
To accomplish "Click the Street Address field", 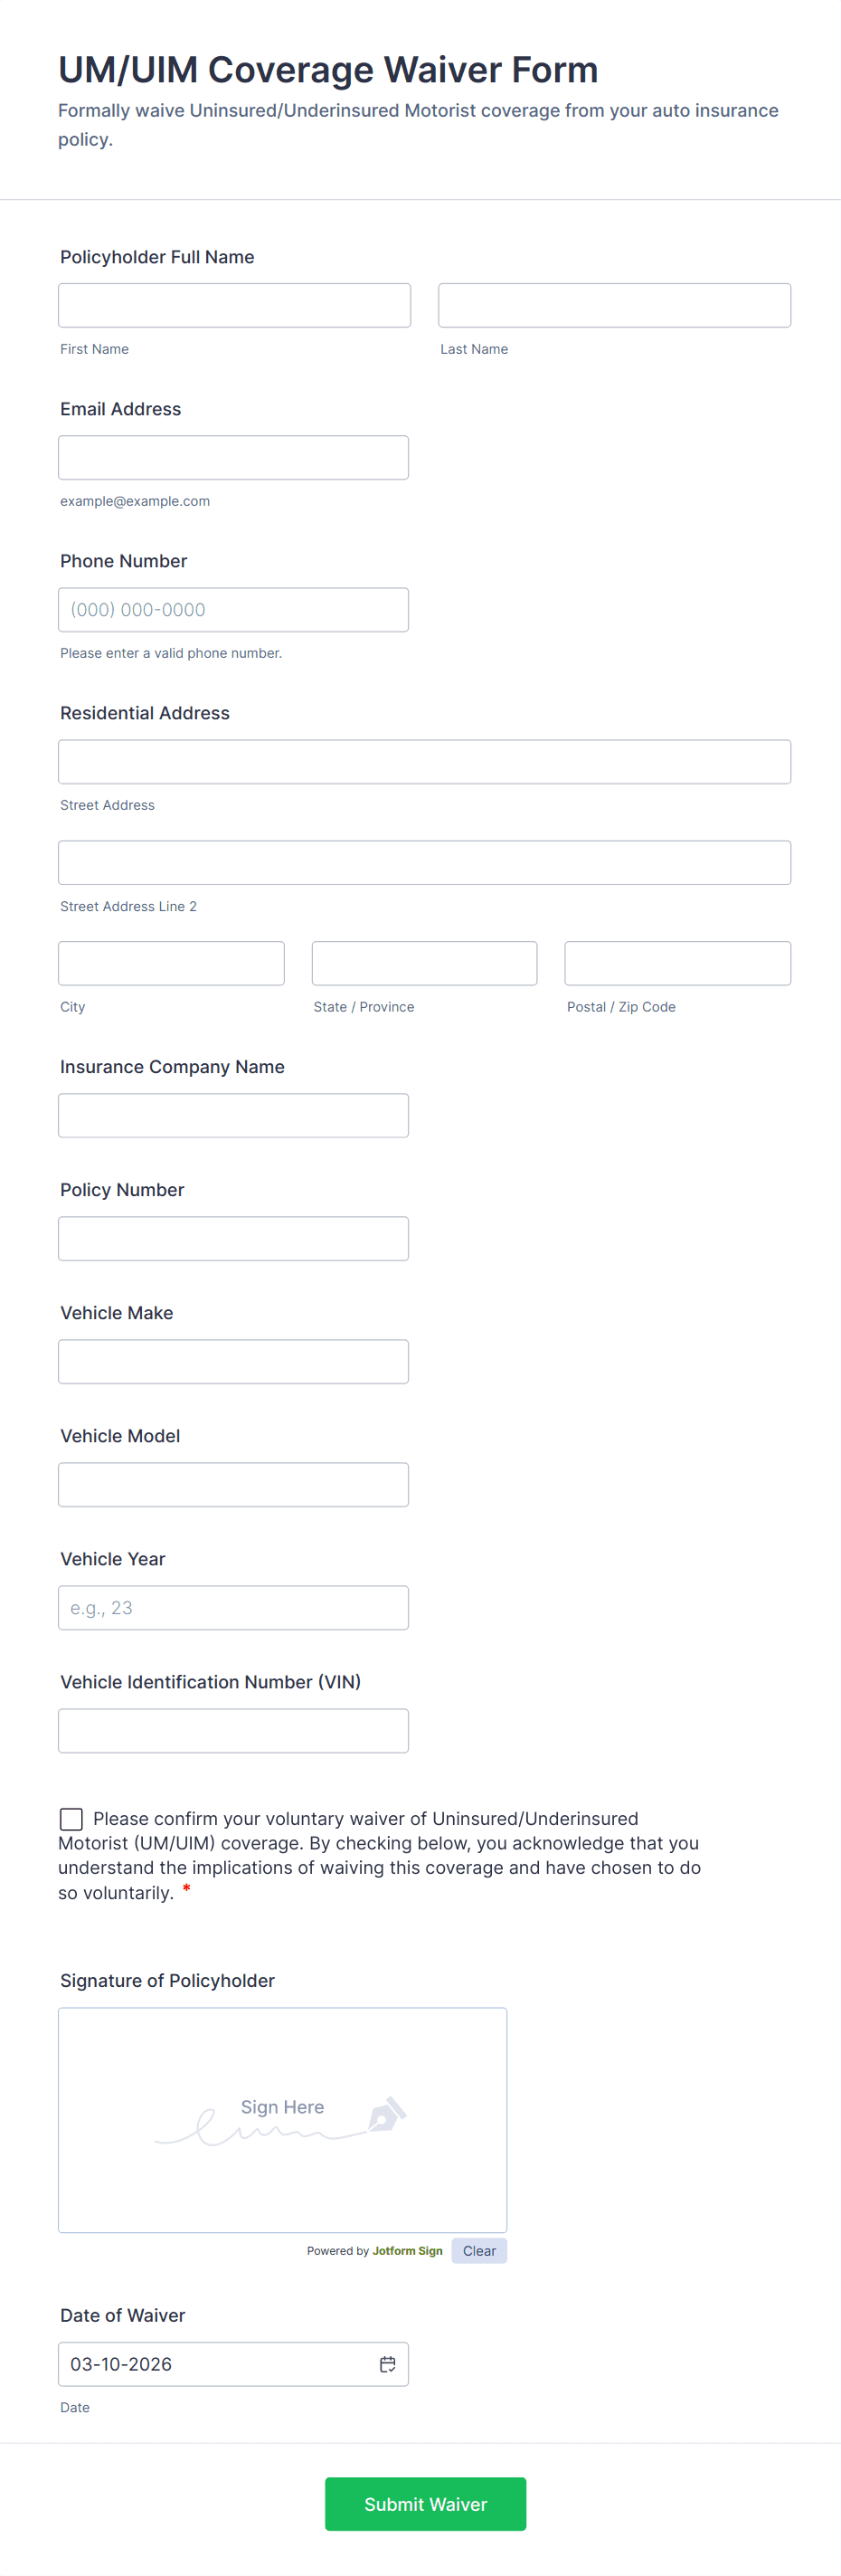I will (424, 761).
